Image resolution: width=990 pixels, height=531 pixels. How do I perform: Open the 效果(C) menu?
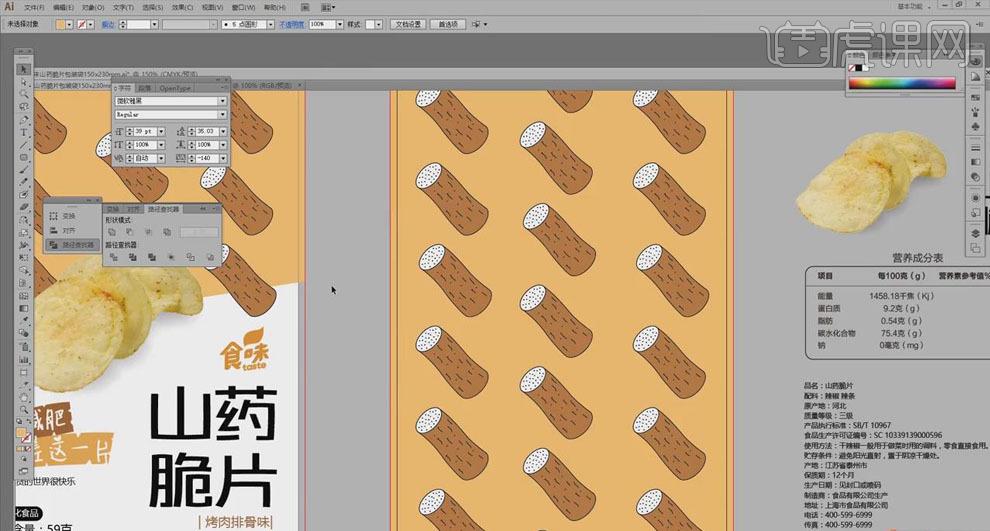[182, 7]
